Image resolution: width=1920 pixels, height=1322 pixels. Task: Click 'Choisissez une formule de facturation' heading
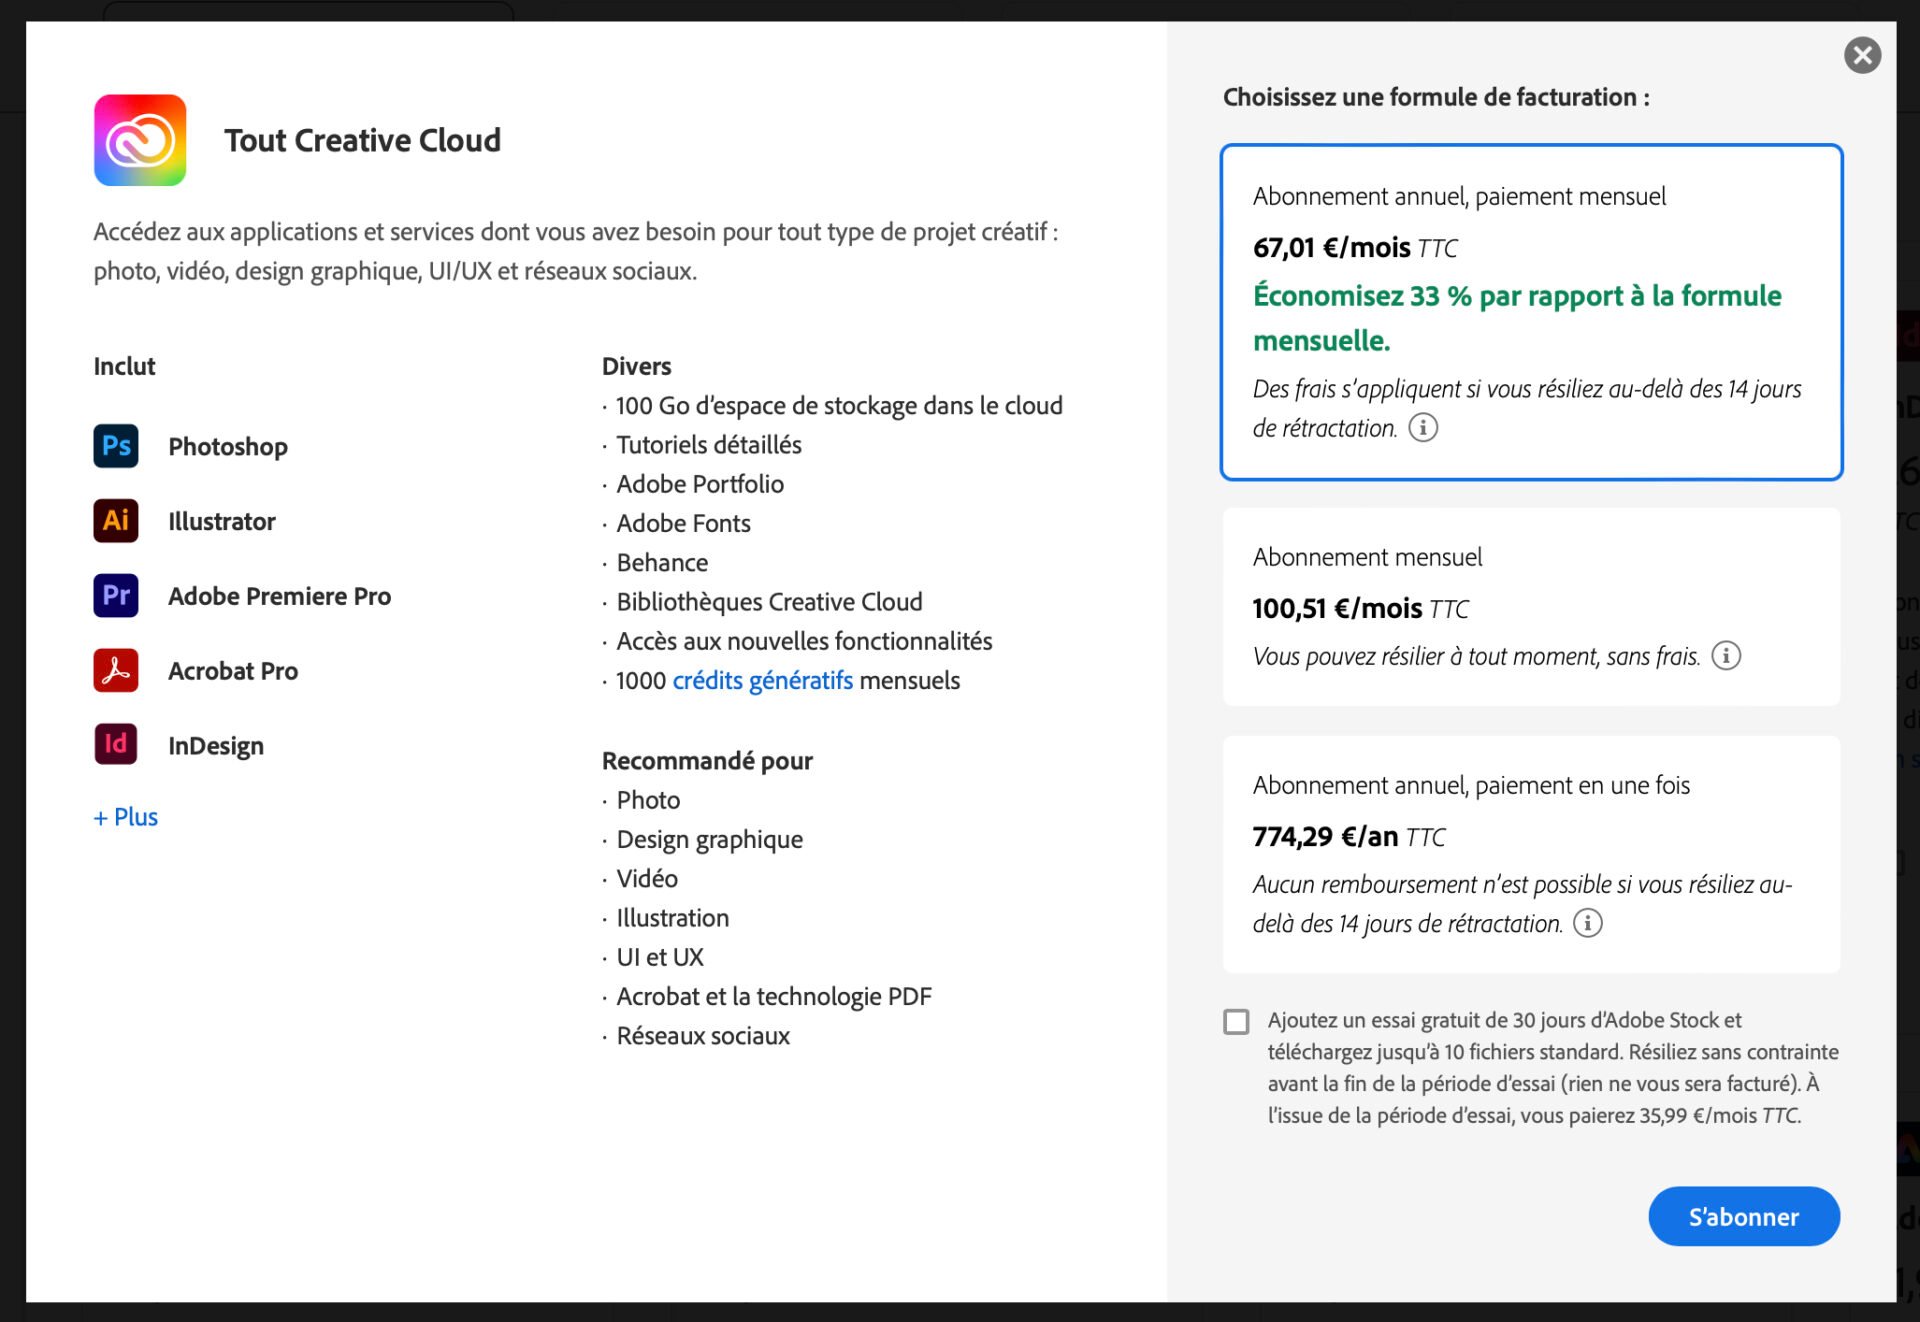click(x=1436, y=97)
